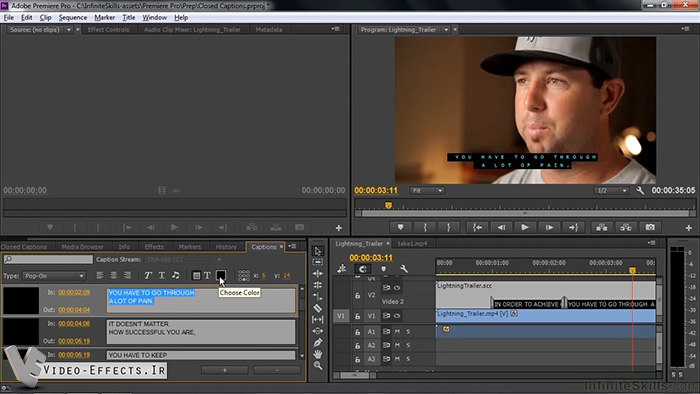The width and height of the screenshot is (700, 394).
Task: Mute audio track A3
Action: point(397,359)
